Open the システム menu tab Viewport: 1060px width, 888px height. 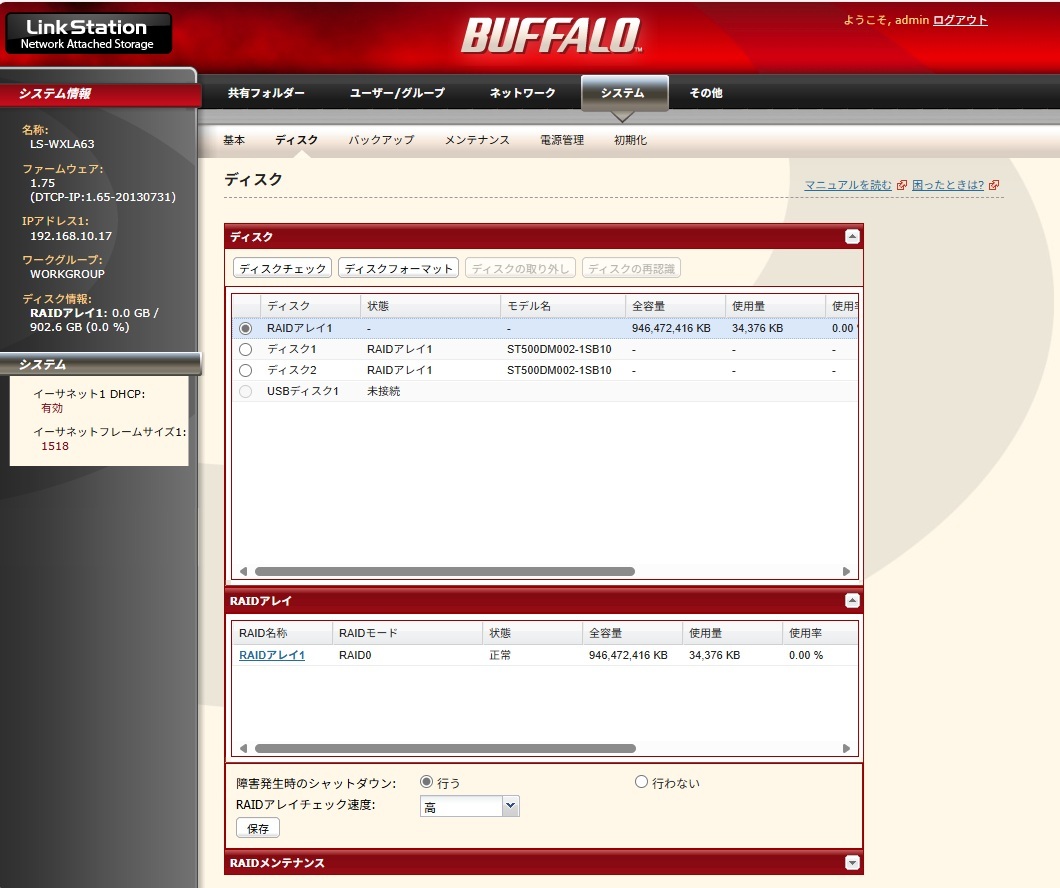point(623,93)
